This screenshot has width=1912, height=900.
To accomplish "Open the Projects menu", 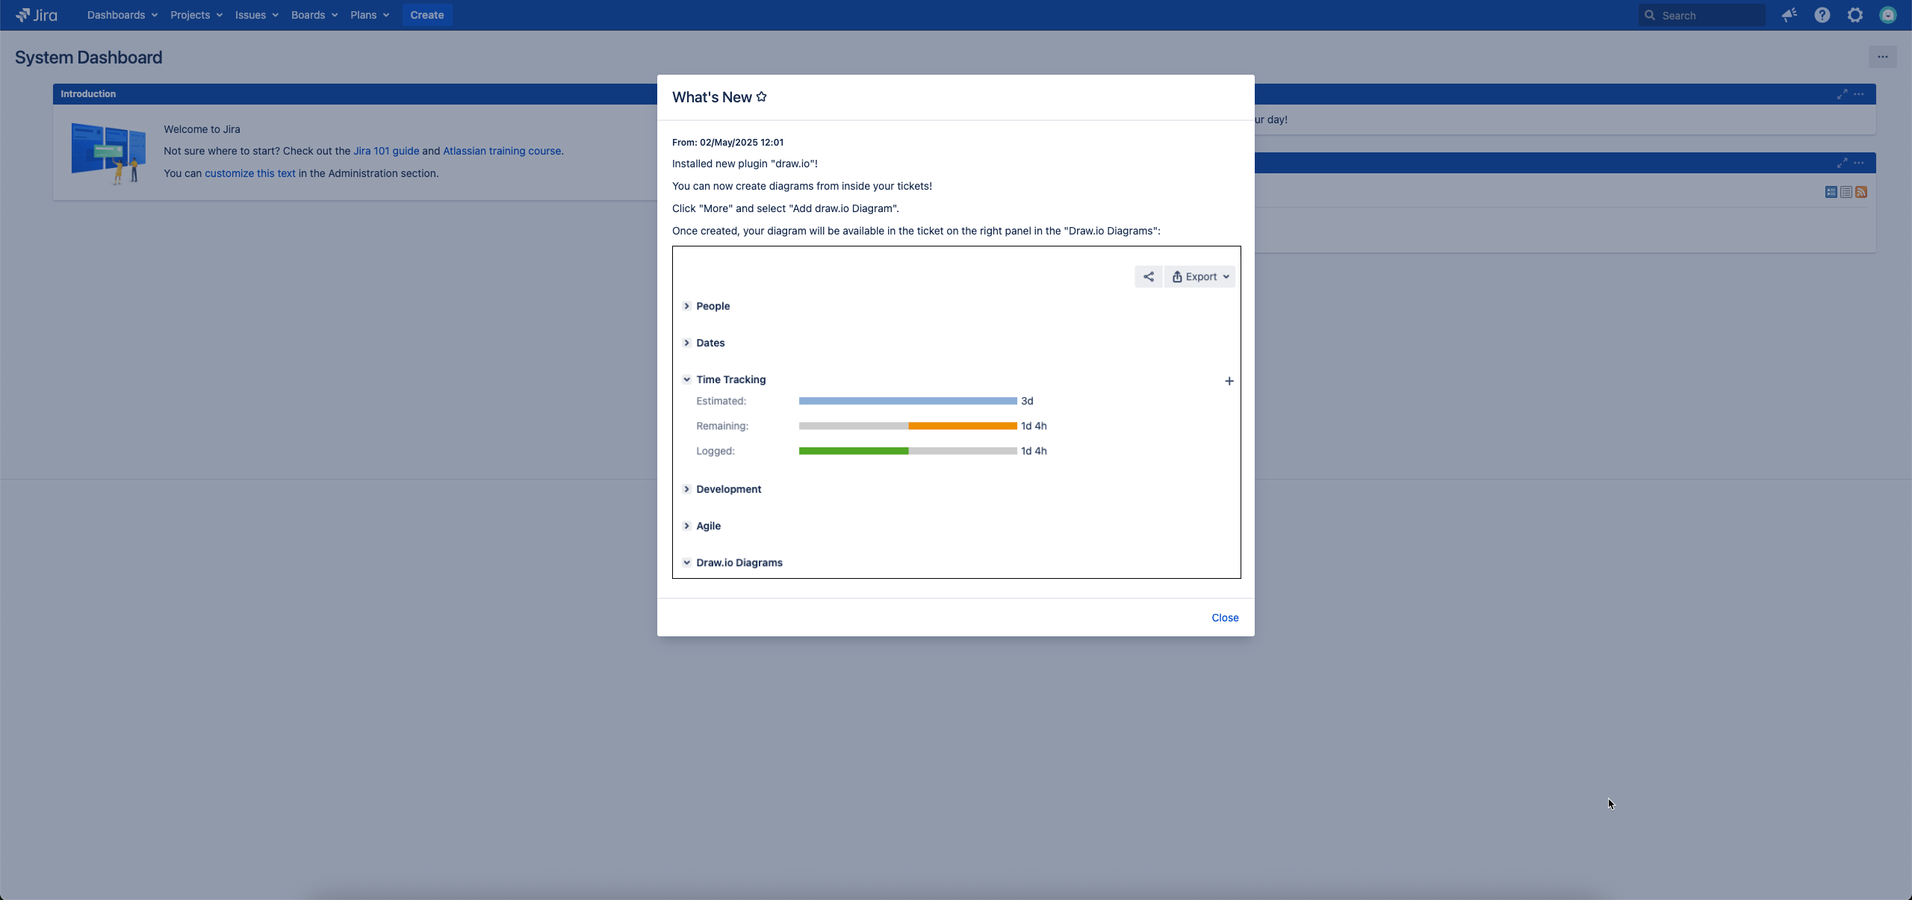I will [x=196, y=15].
